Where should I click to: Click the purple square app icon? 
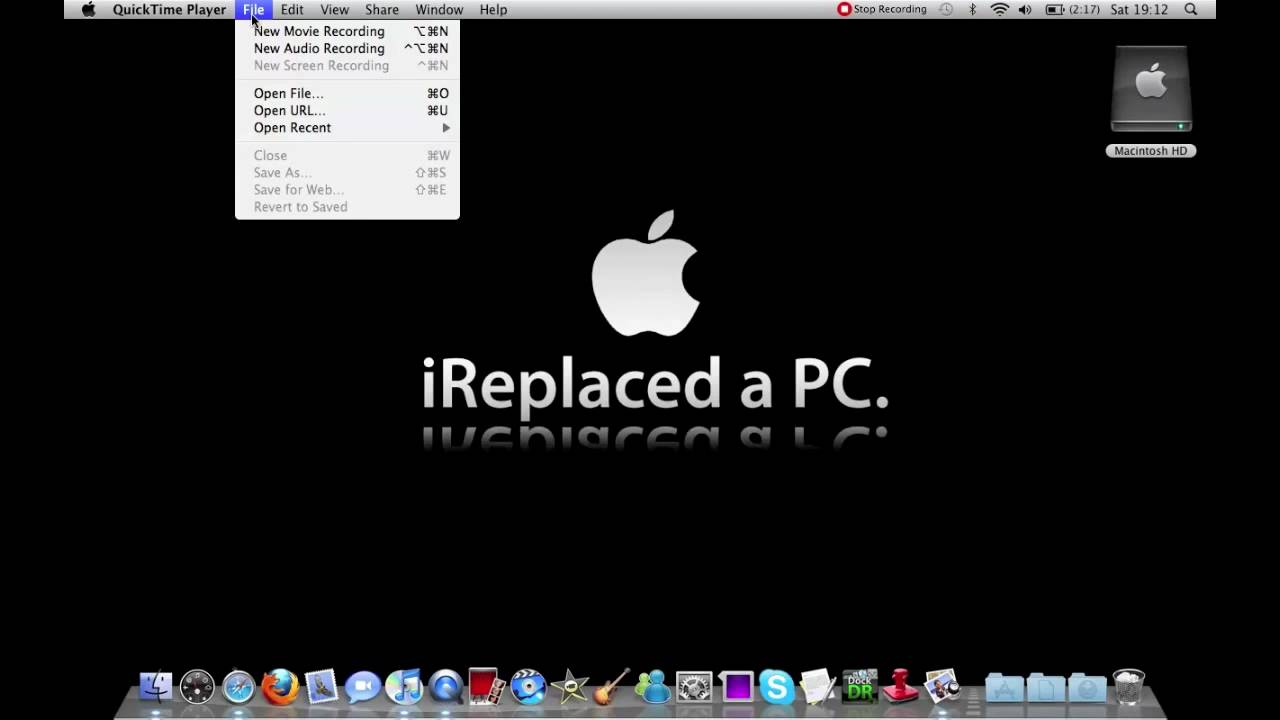[737, 687]
